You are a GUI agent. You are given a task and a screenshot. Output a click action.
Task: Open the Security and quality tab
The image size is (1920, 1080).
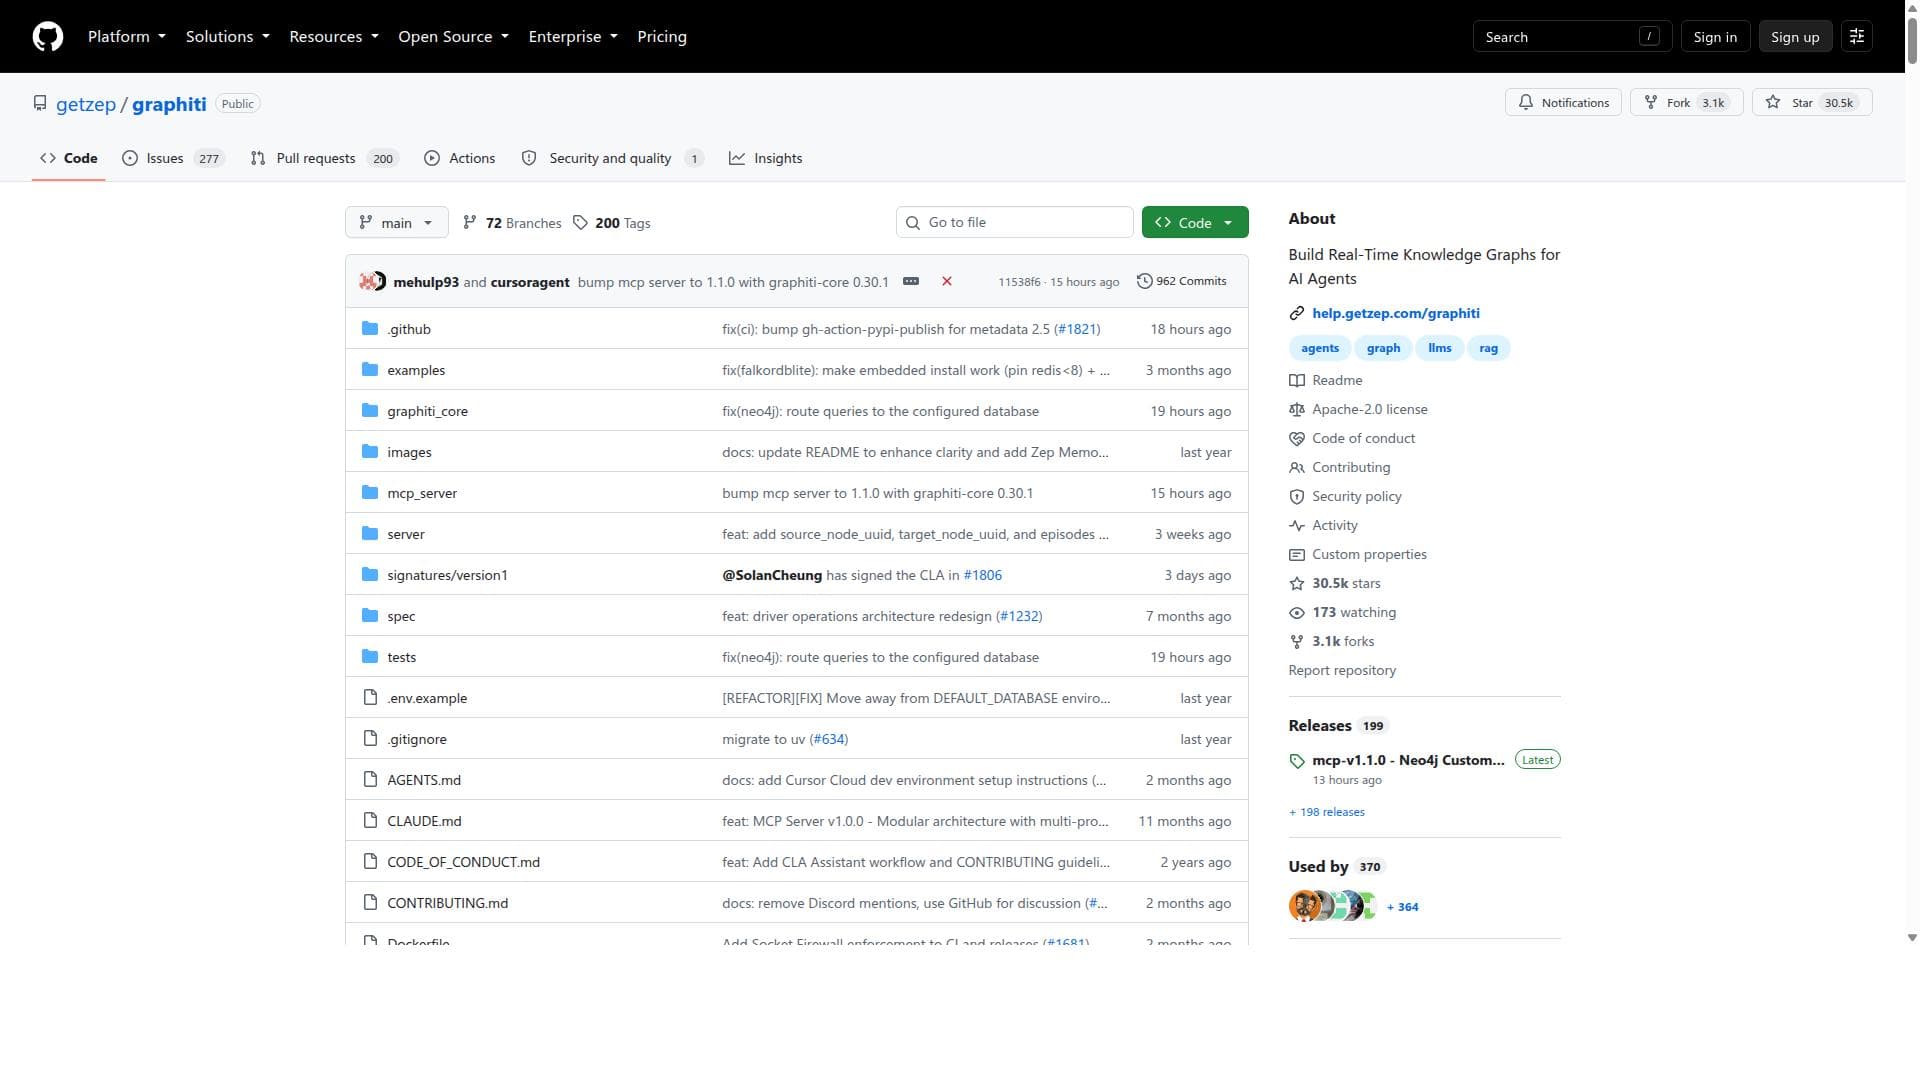coord(612,159)
